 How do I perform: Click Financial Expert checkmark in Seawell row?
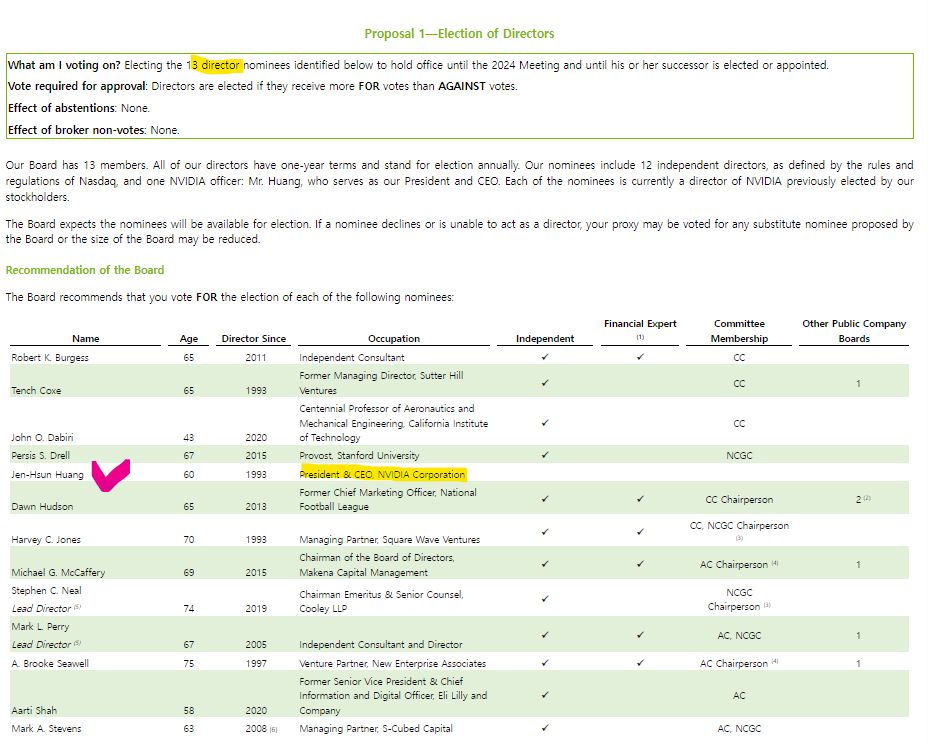(x=640, y=663)
